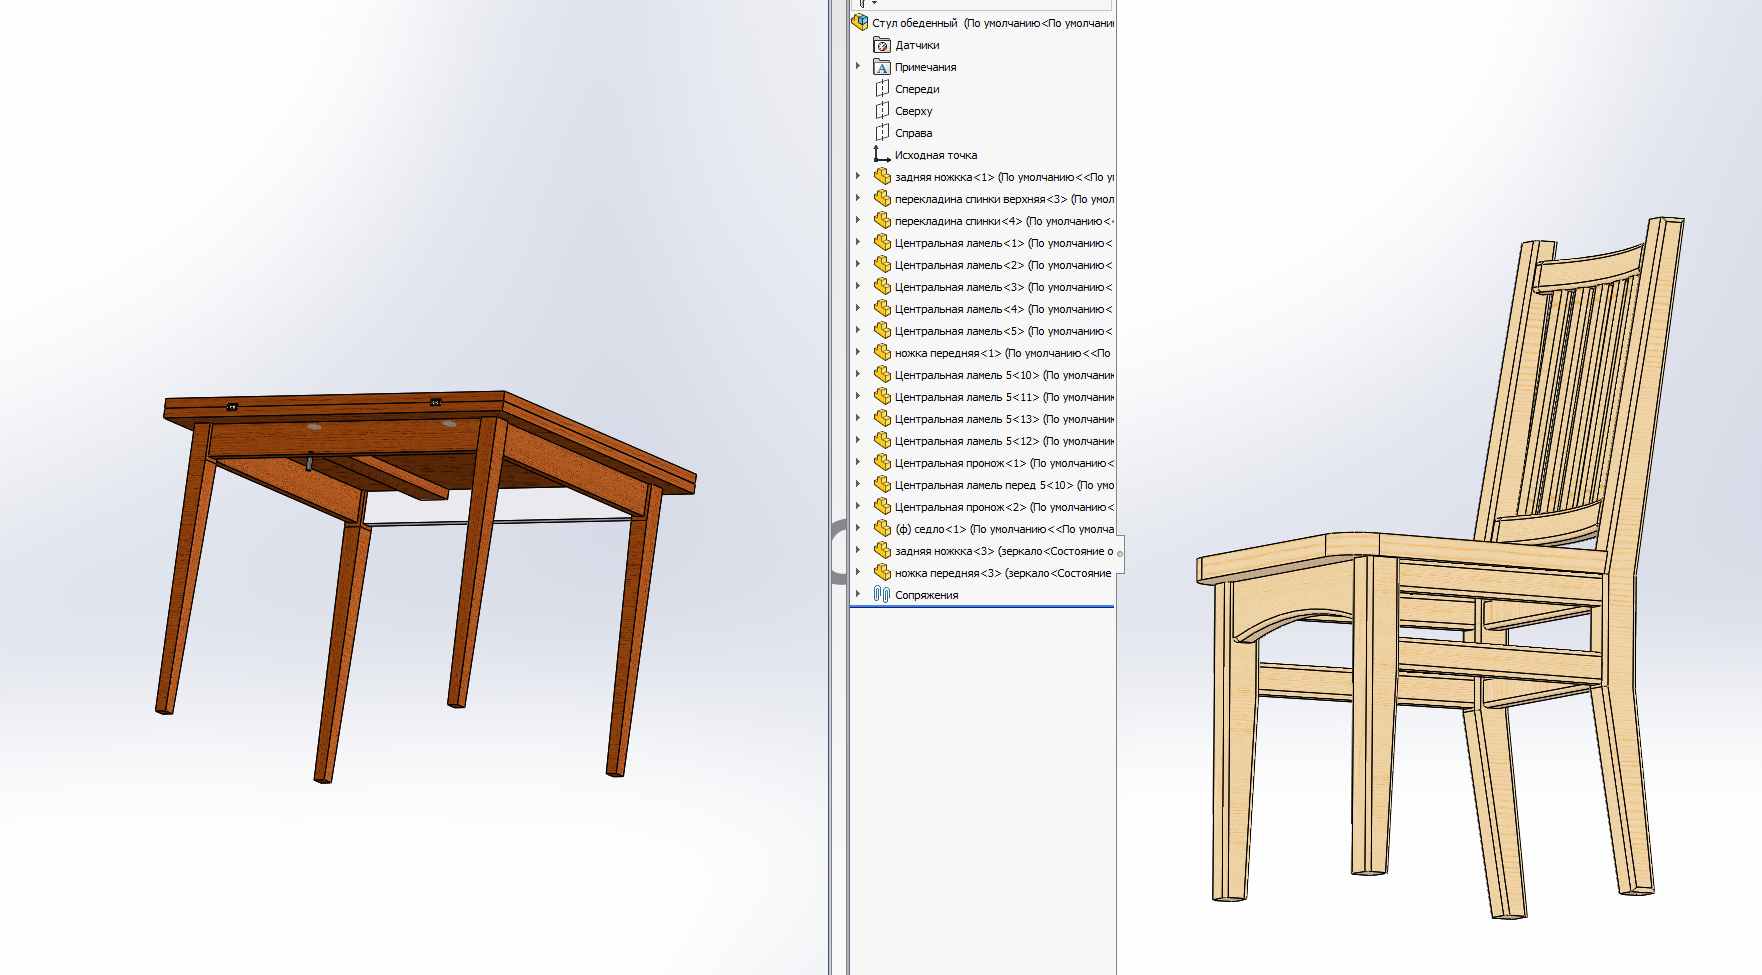Click the Датчики sensors folder icon
1762x975 pixels.
pyautogui.click(x=882, y=45)
